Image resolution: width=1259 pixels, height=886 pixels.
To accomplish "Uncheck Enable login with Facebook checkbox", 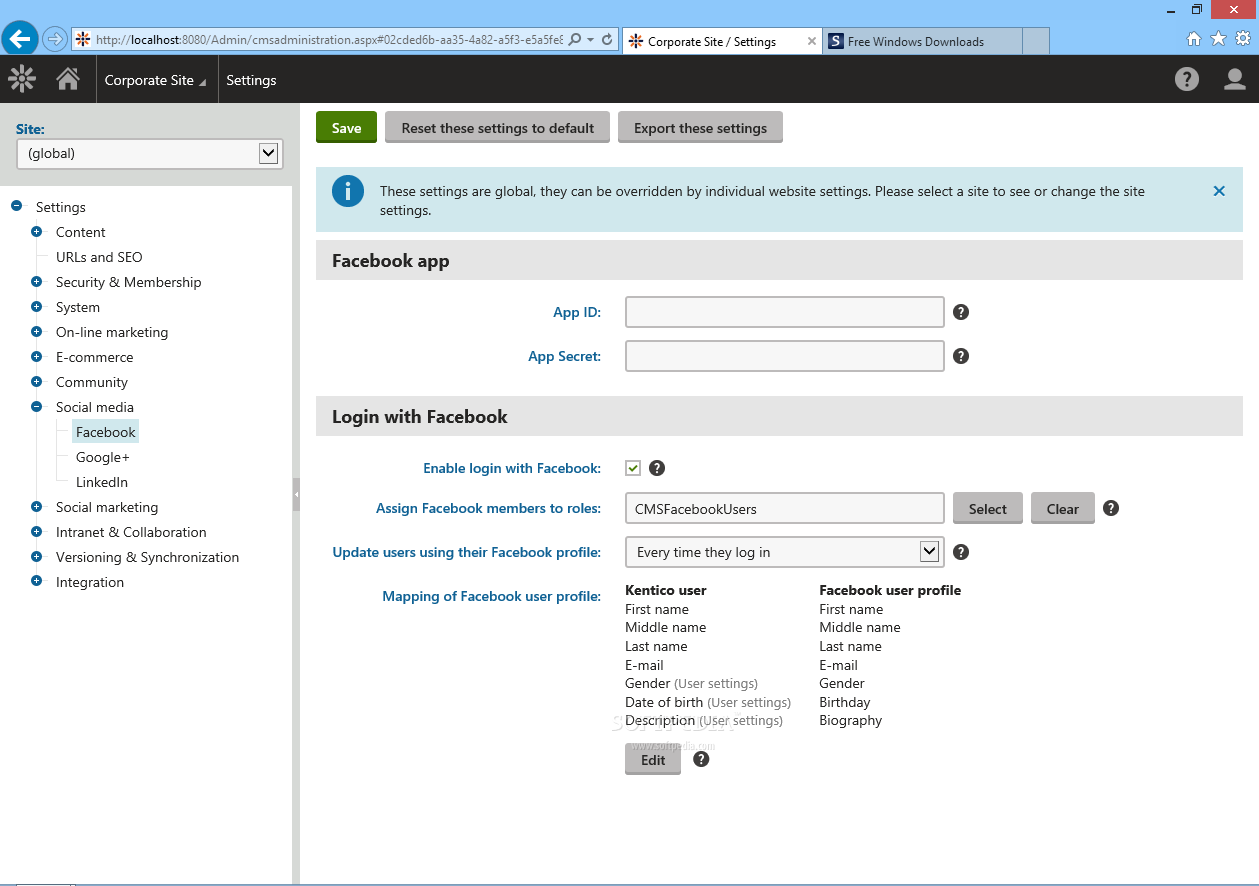I will click(x=633, y=468).
